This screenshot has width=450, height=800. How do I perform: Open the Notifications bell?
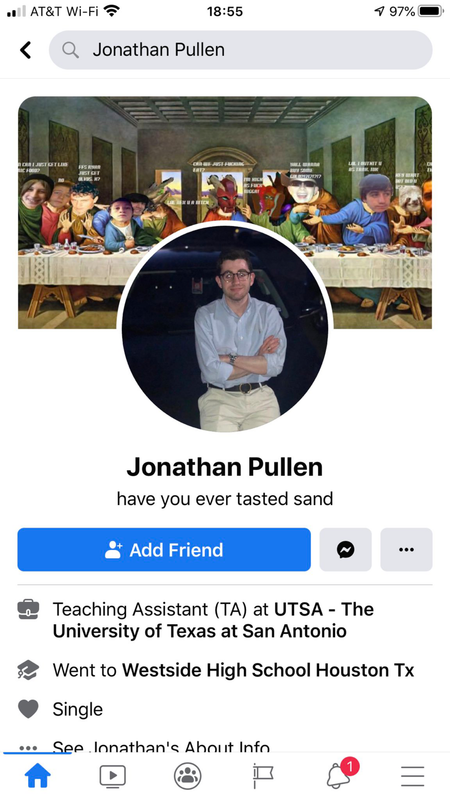pos(339,774)
